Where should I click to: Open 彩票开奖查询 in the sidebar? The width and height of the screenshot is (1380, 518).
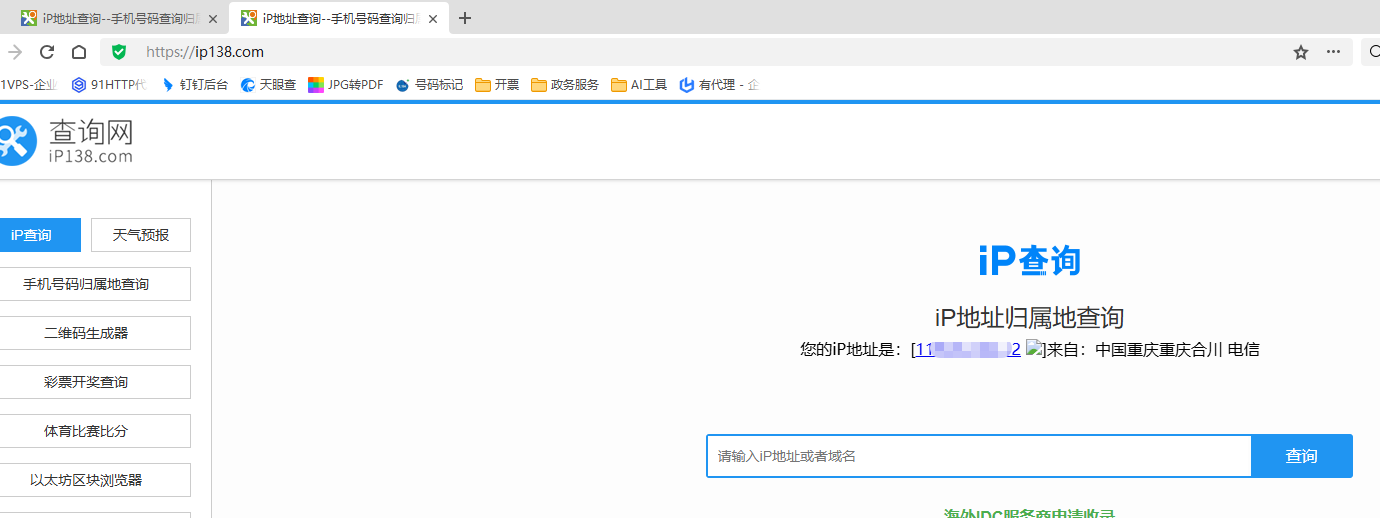pyautogui.click(x=95, y=382)
